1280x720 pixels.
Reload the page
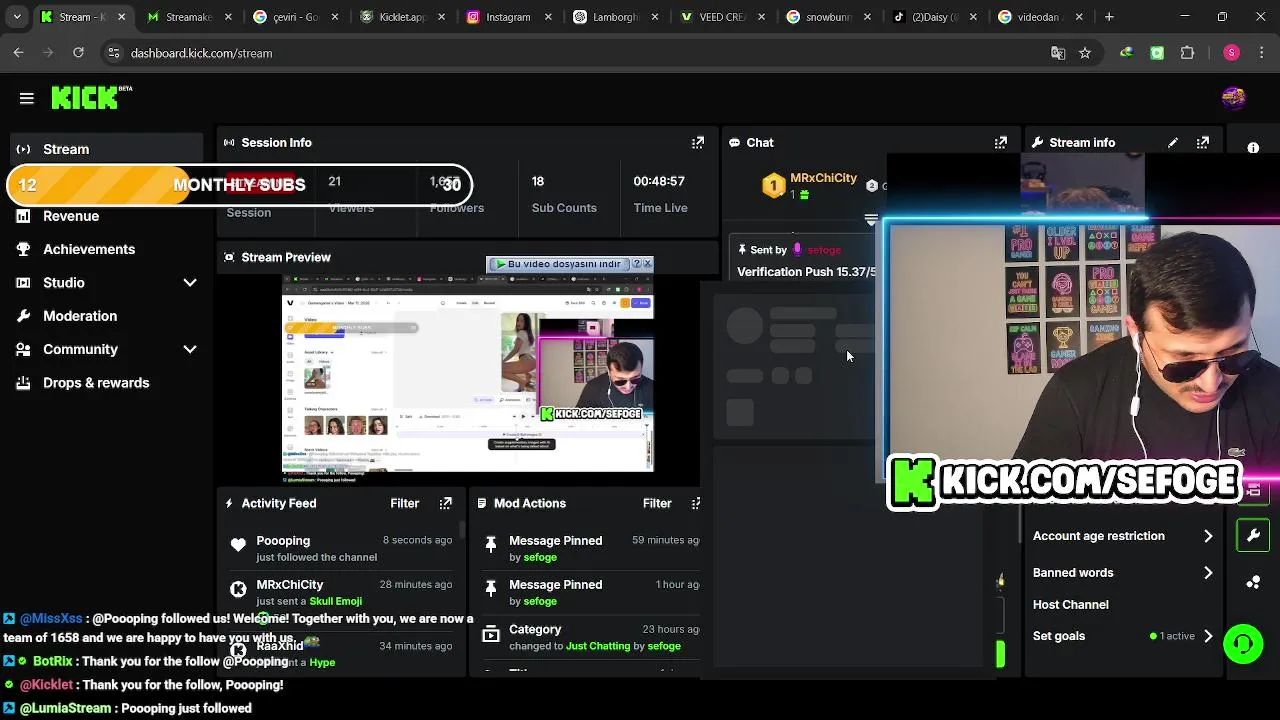tap(78, 53)
